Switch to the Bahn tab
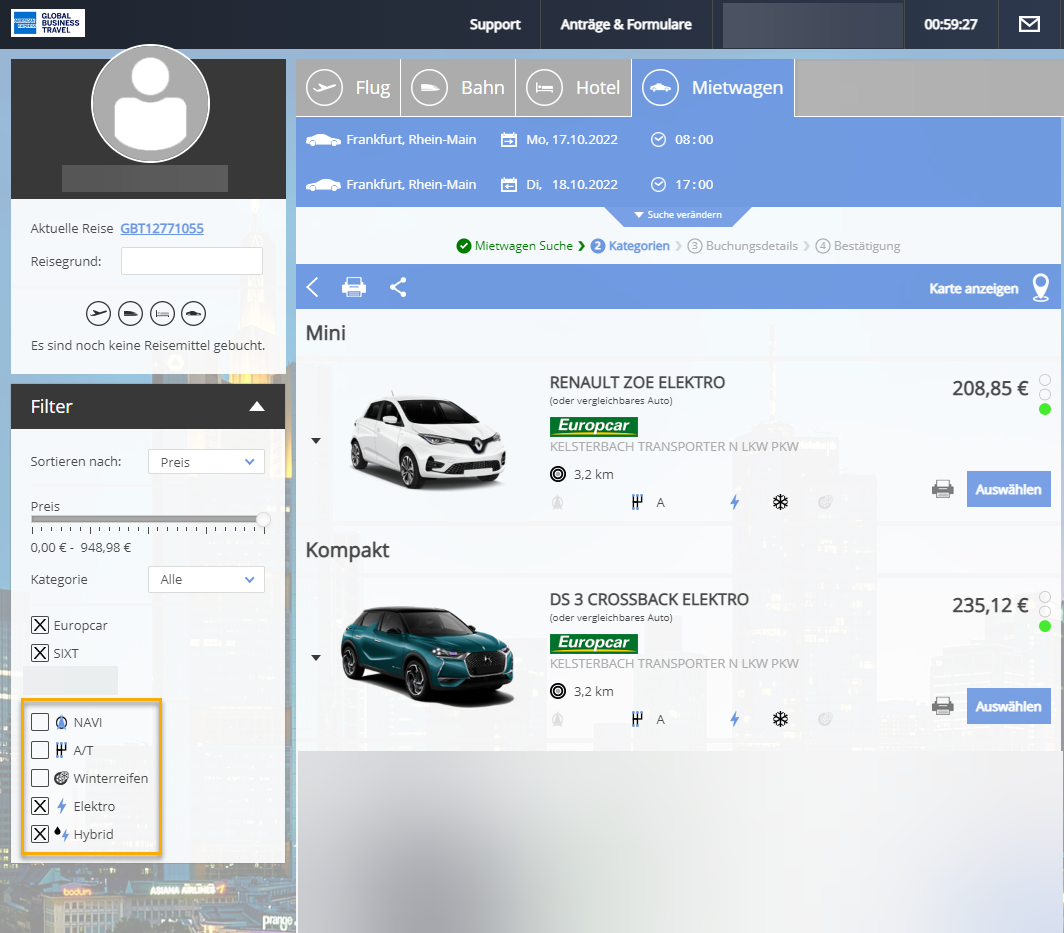 pos(458,88)
